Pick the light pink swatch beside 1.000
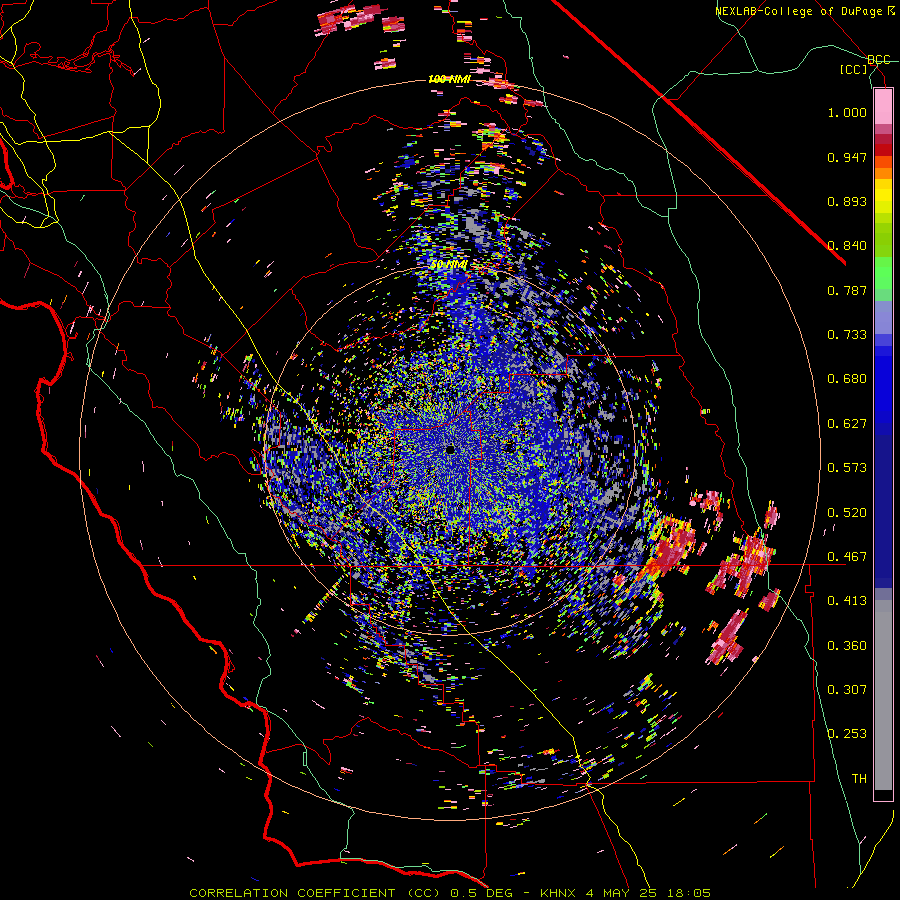 [x=883, y=107]
